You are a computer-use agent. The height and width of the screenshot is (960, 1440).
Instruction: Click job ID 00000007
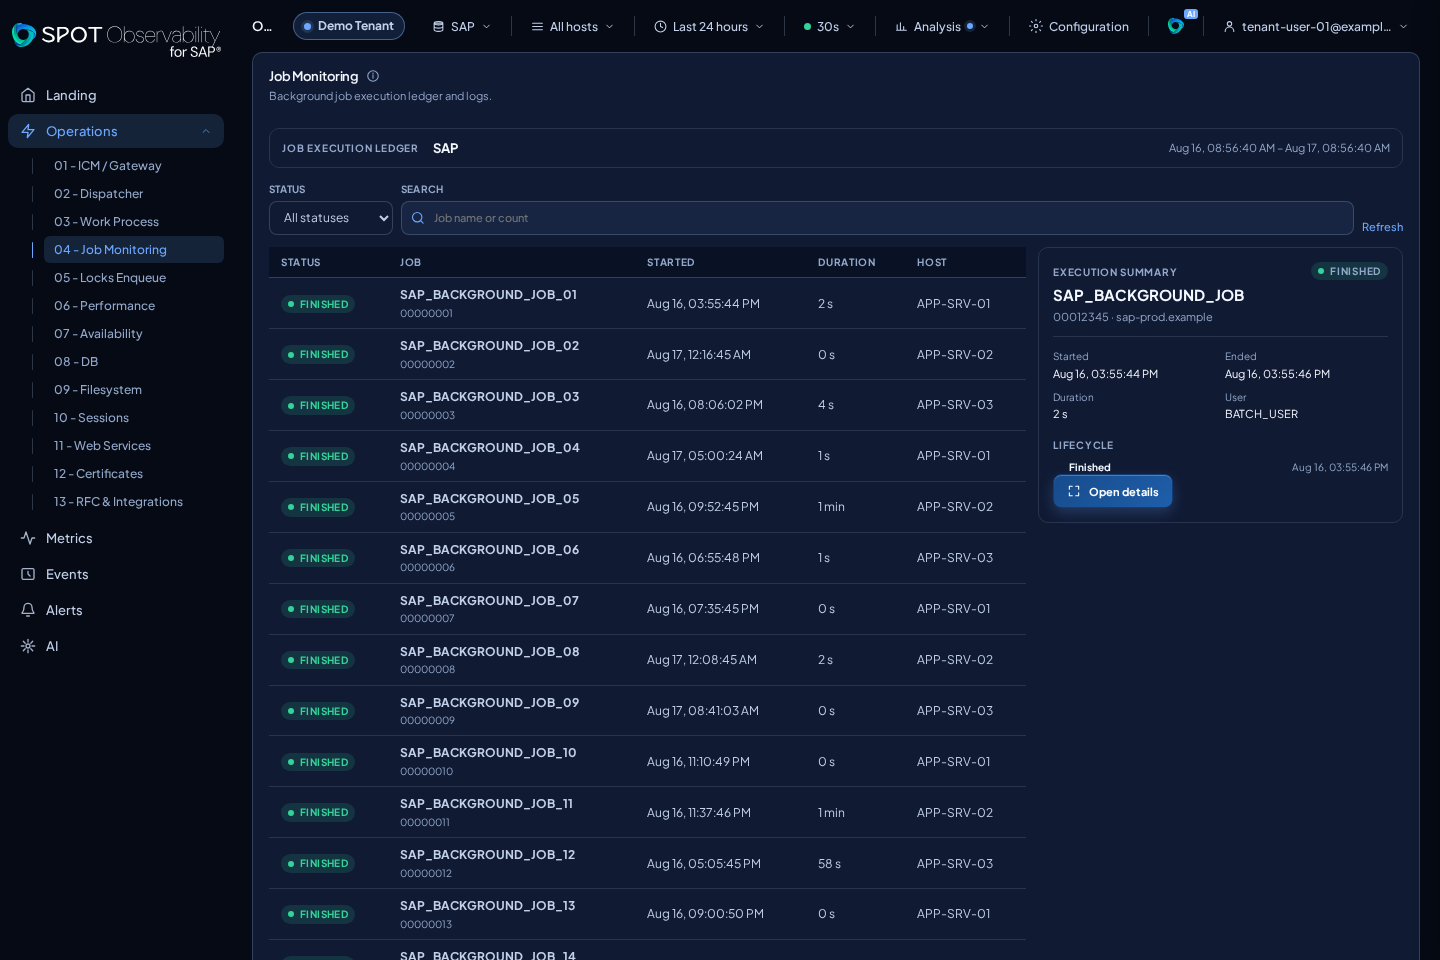(x=427, y=618)
